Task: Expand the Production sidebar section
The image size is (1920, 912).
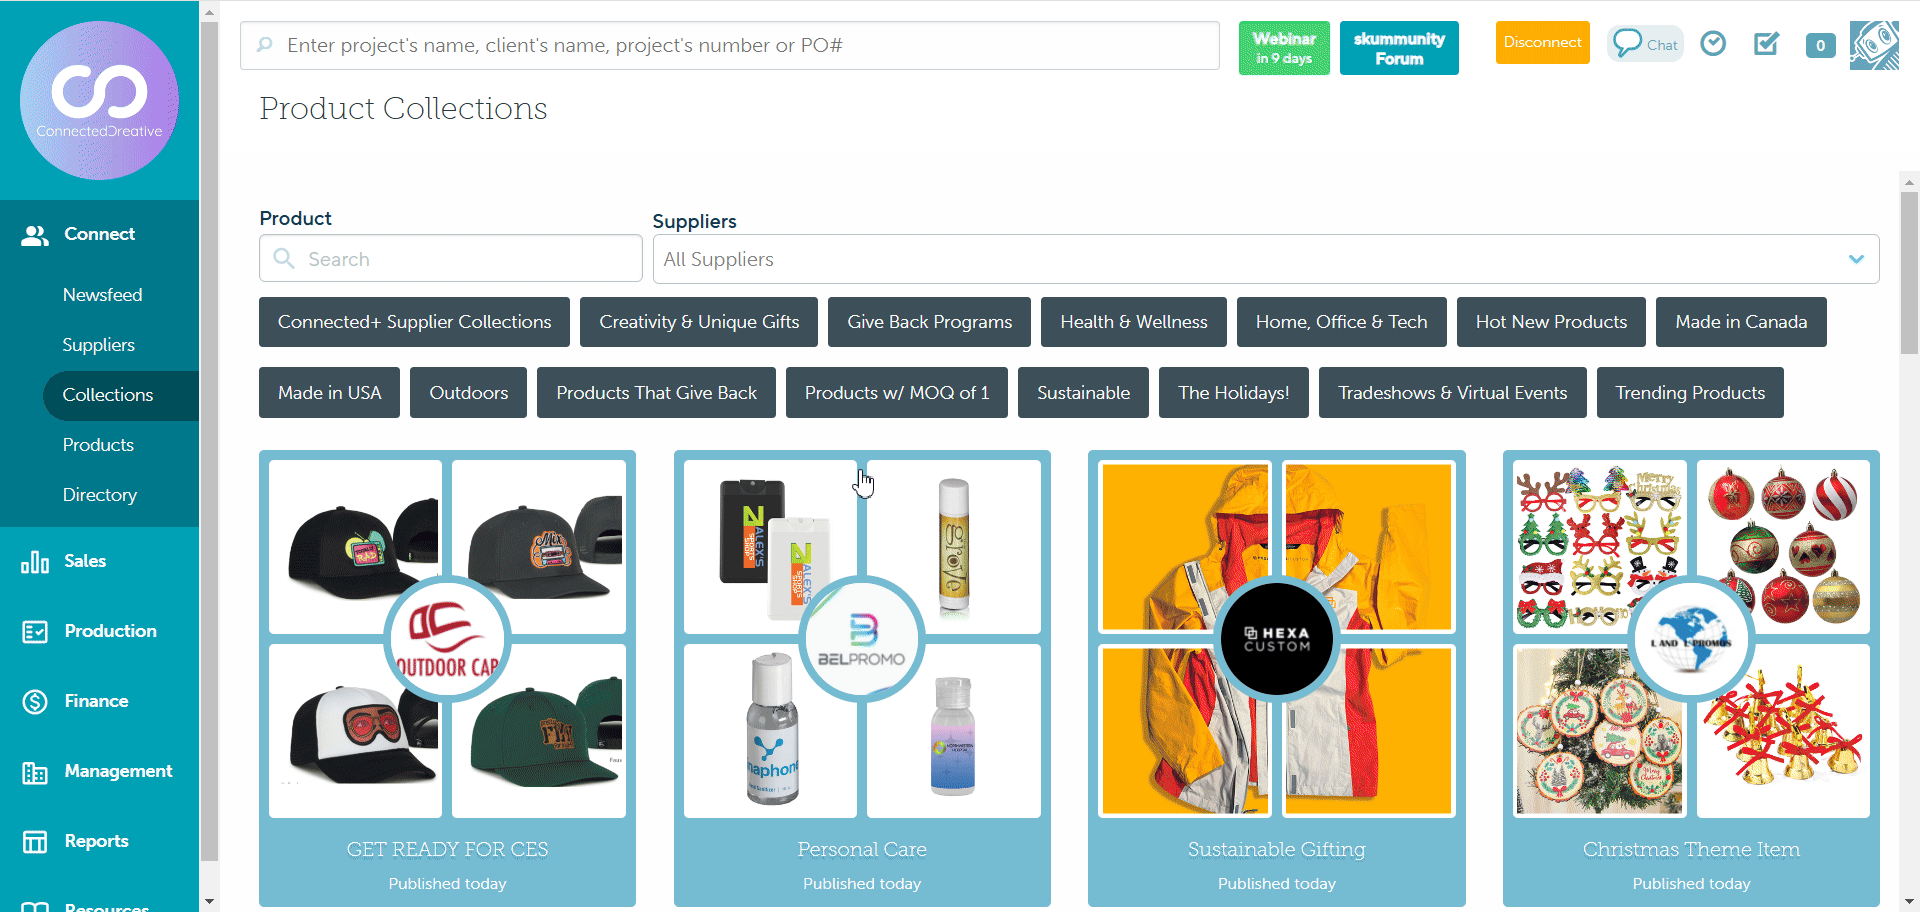Action: pyautogui.click(x=110, y=631)
